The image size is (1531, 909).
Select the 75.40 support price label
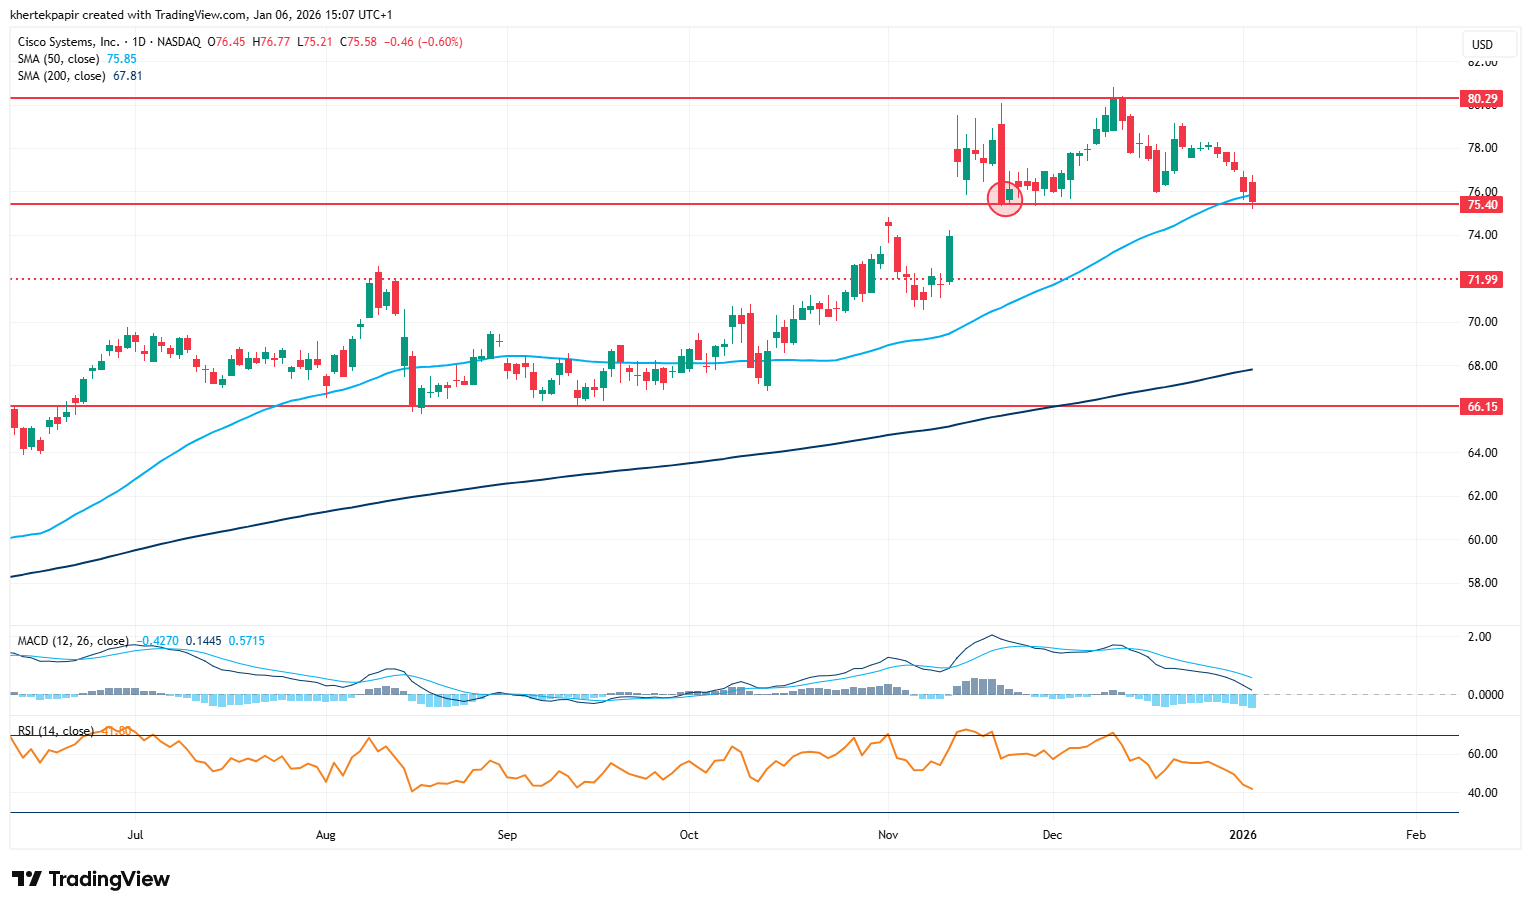pos(1481,205)
